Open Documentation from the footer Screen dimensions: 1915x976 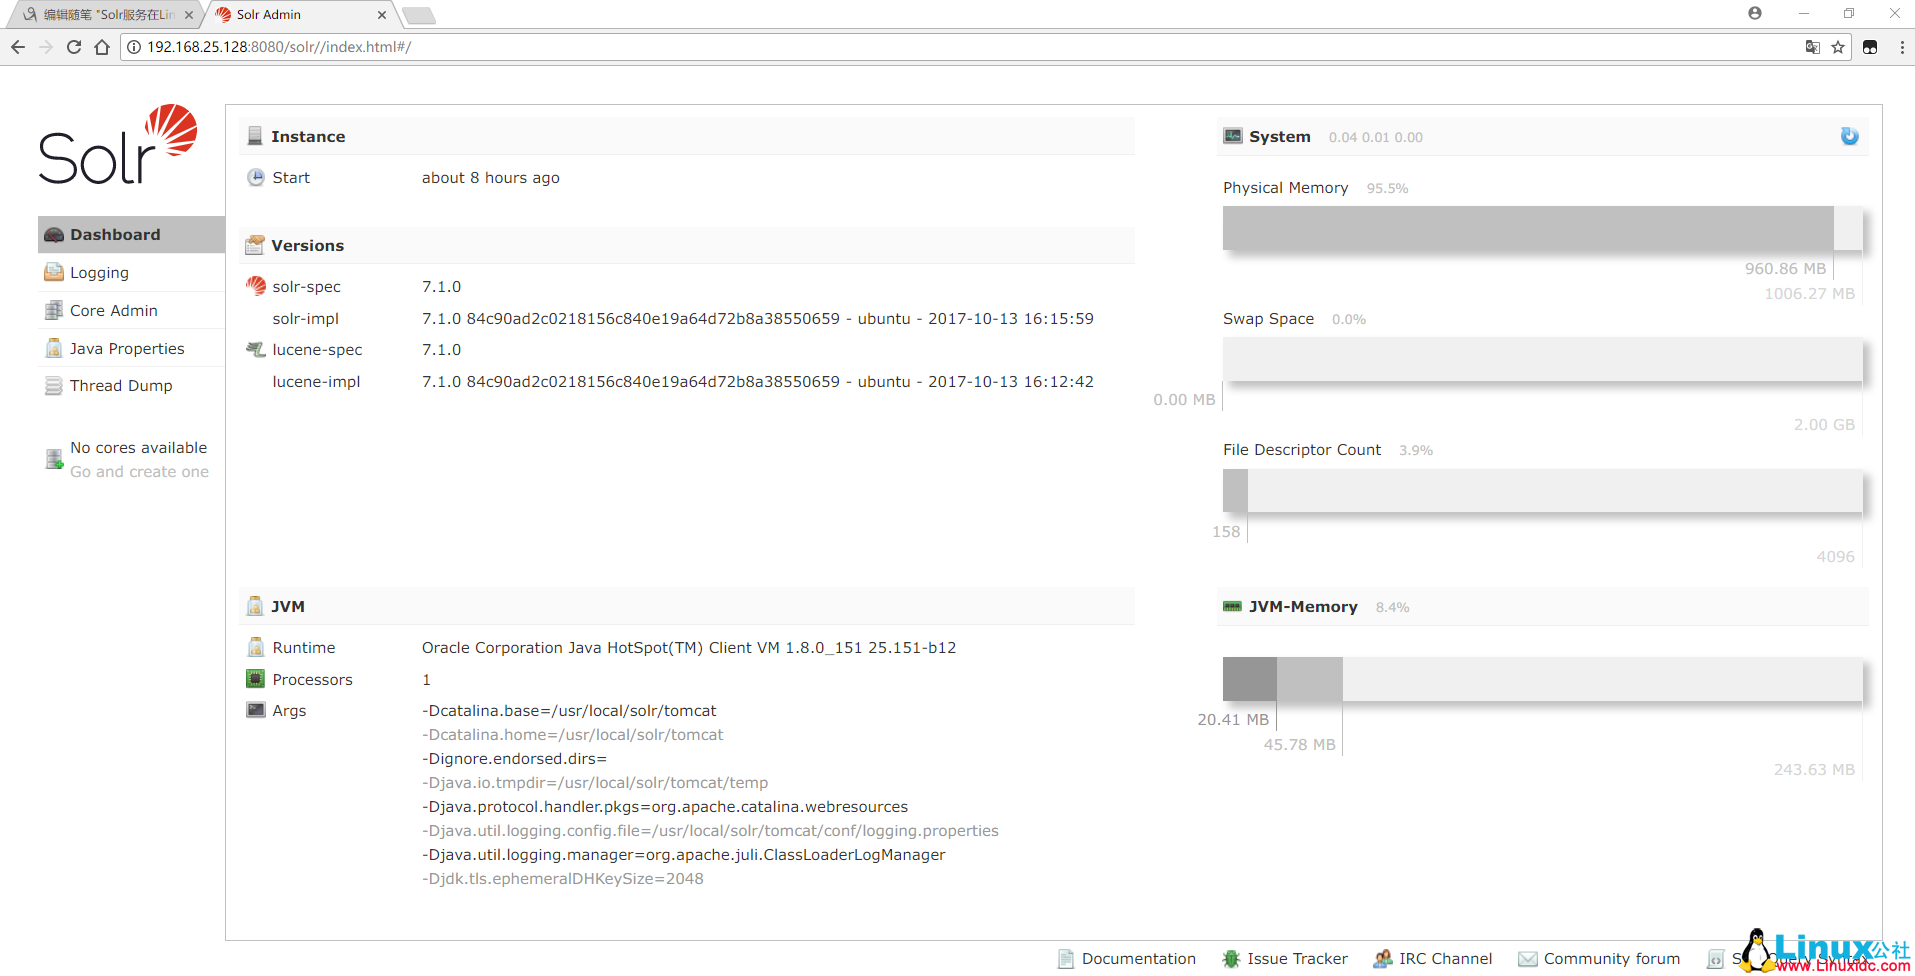pos(1138,958)
